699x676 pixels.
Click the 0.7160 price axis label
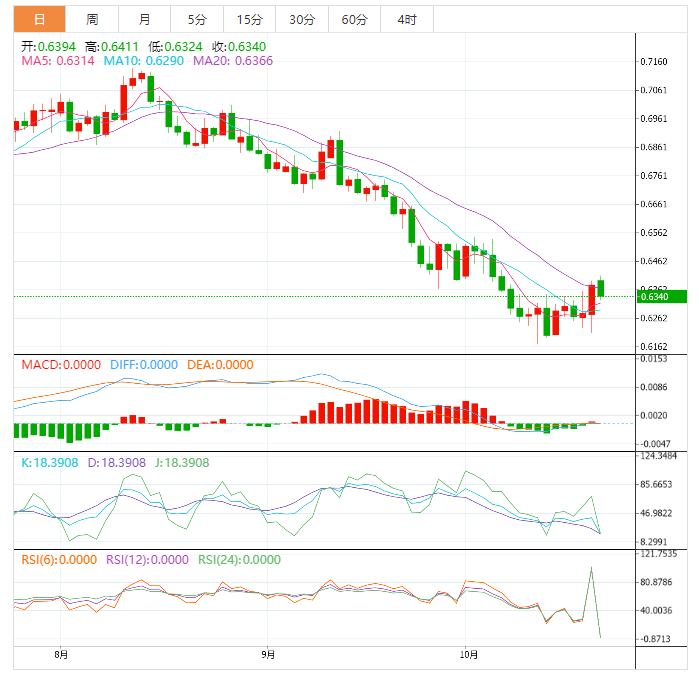(654, 62)
